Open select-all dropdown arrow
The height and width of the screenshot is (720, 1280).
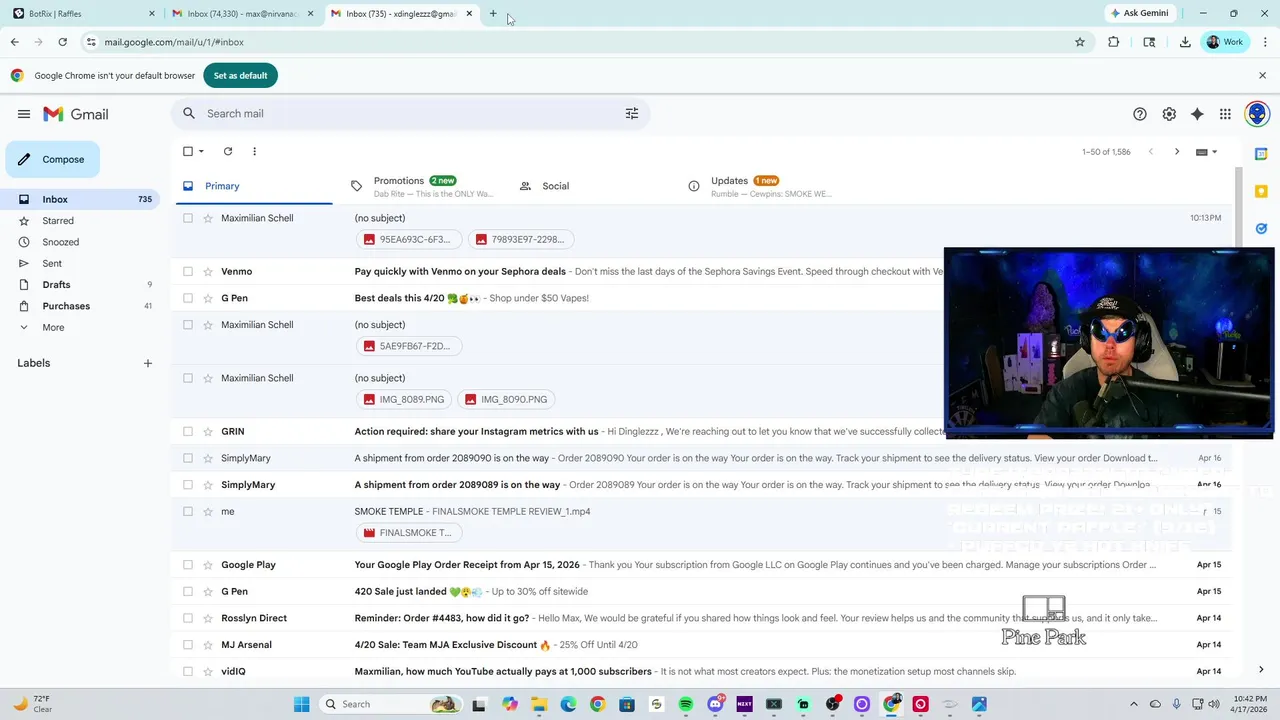(201, 152)
